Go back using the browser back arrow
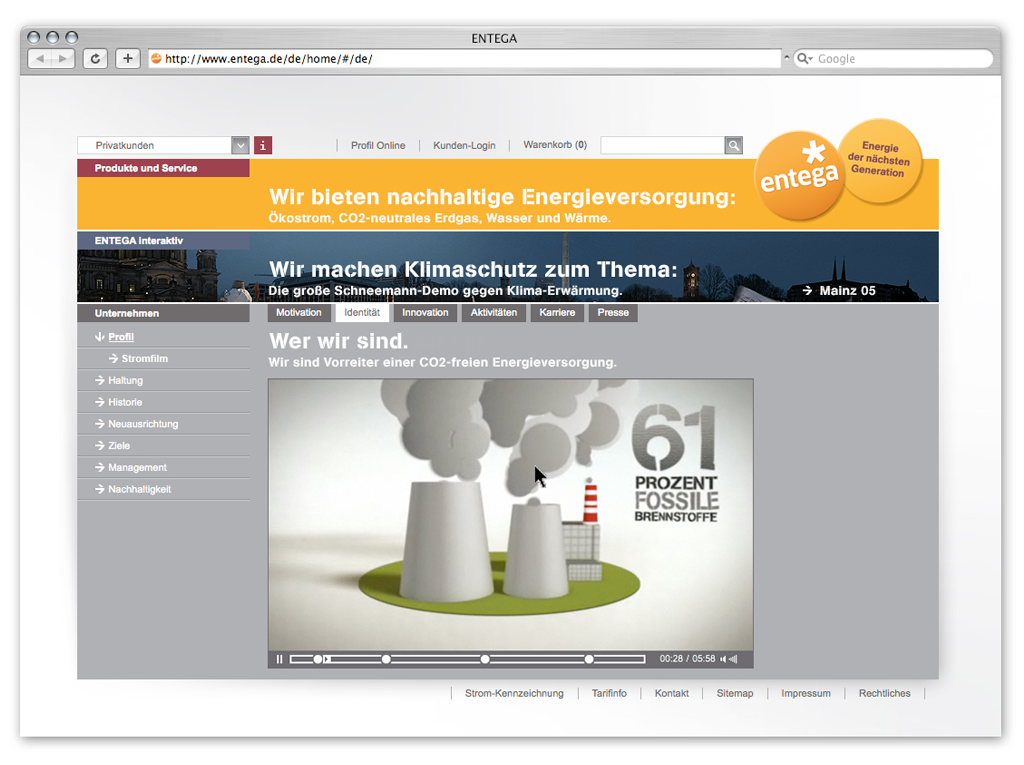 [x=41, y=59]
